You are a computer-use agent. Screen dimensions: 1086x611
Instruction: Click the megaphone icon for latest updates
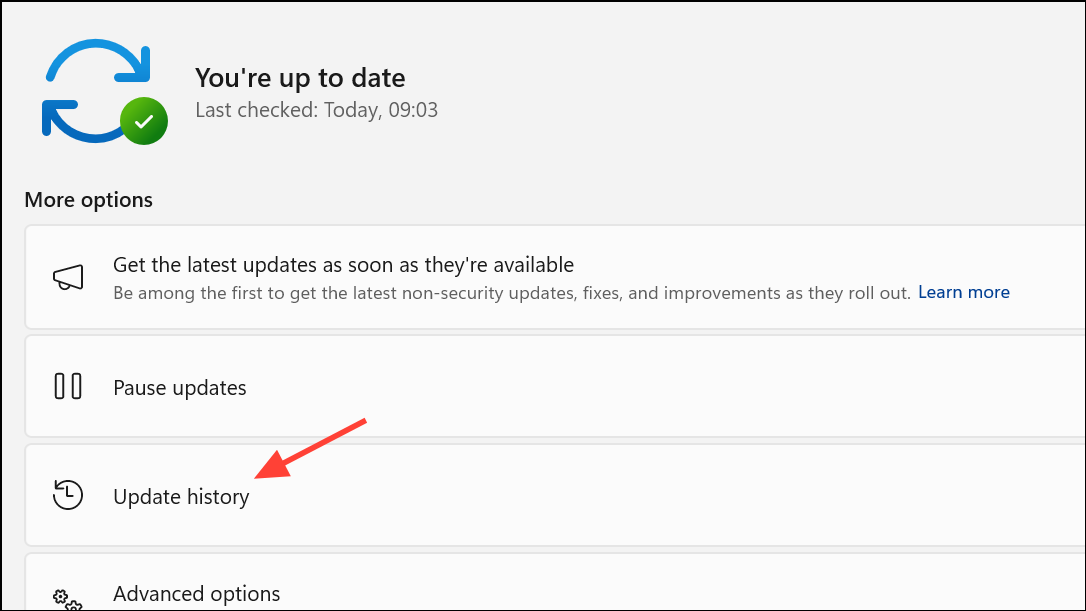pyautogui.click(x=68, y=277)
